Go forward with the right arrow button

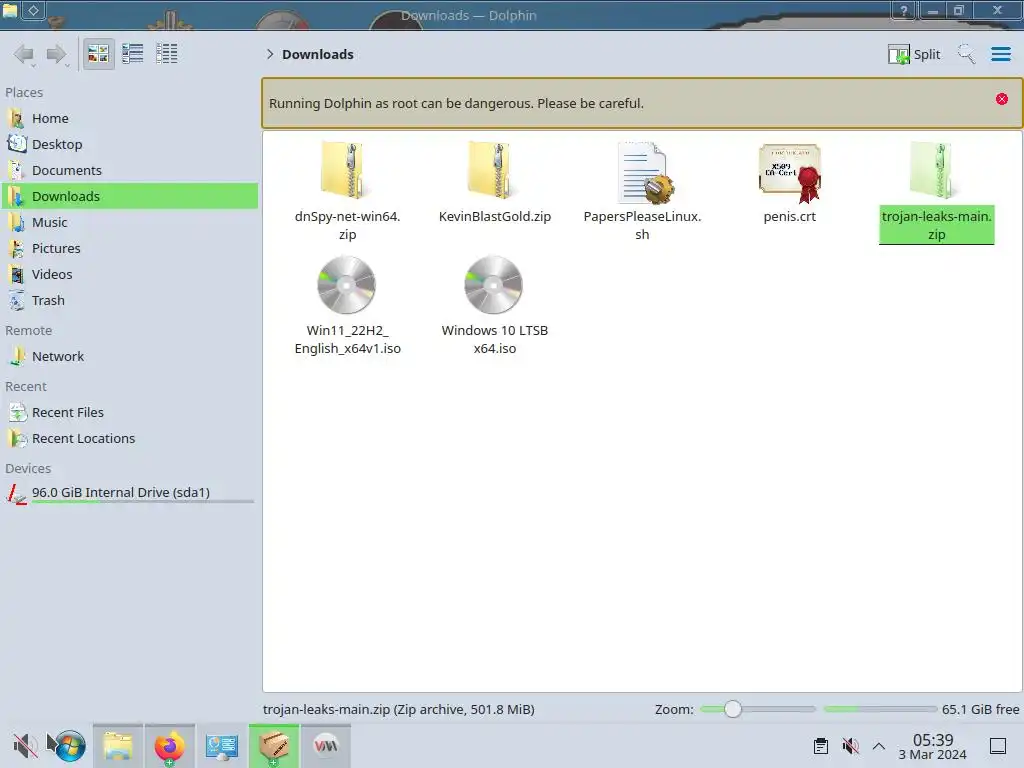56,54
